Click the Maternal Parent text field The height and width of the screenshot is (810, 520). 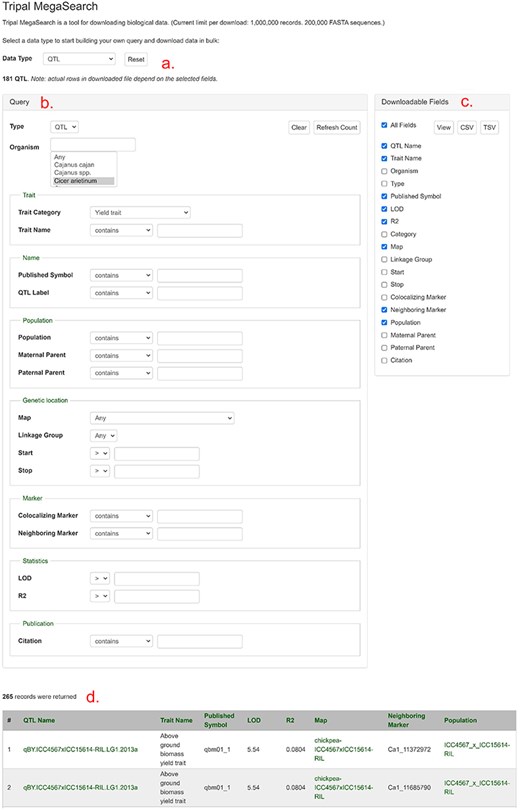click(200, 355)
